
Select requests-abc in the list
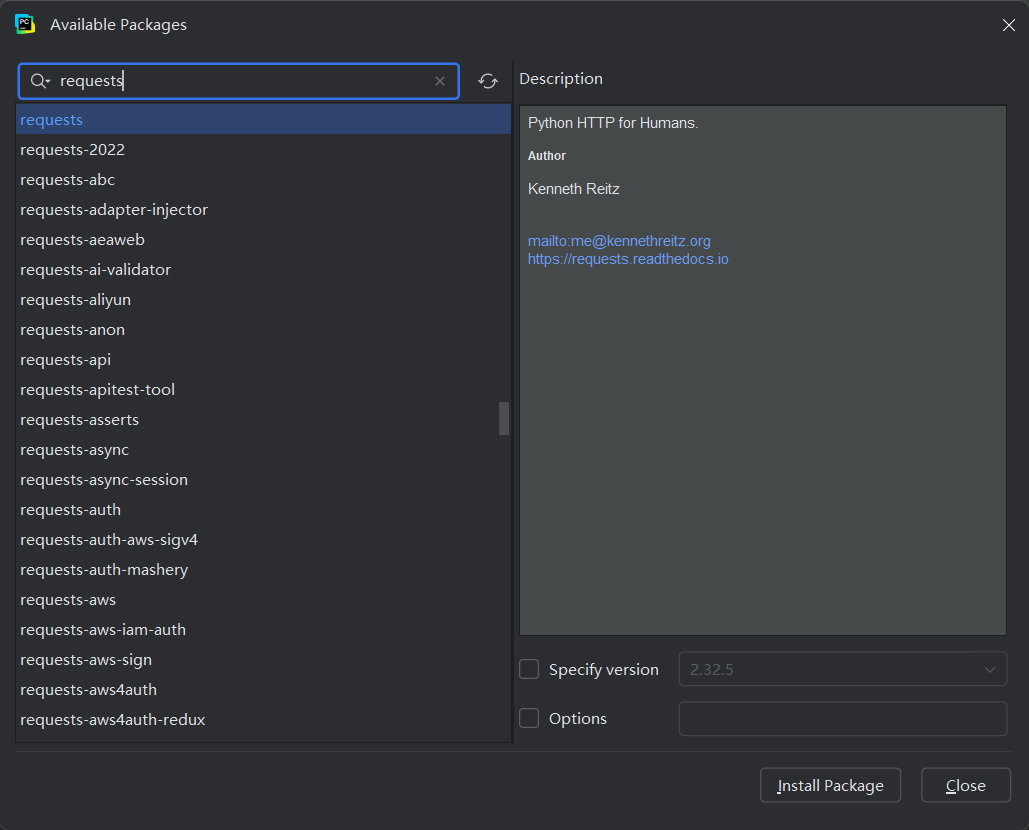(x=263, y=180)
